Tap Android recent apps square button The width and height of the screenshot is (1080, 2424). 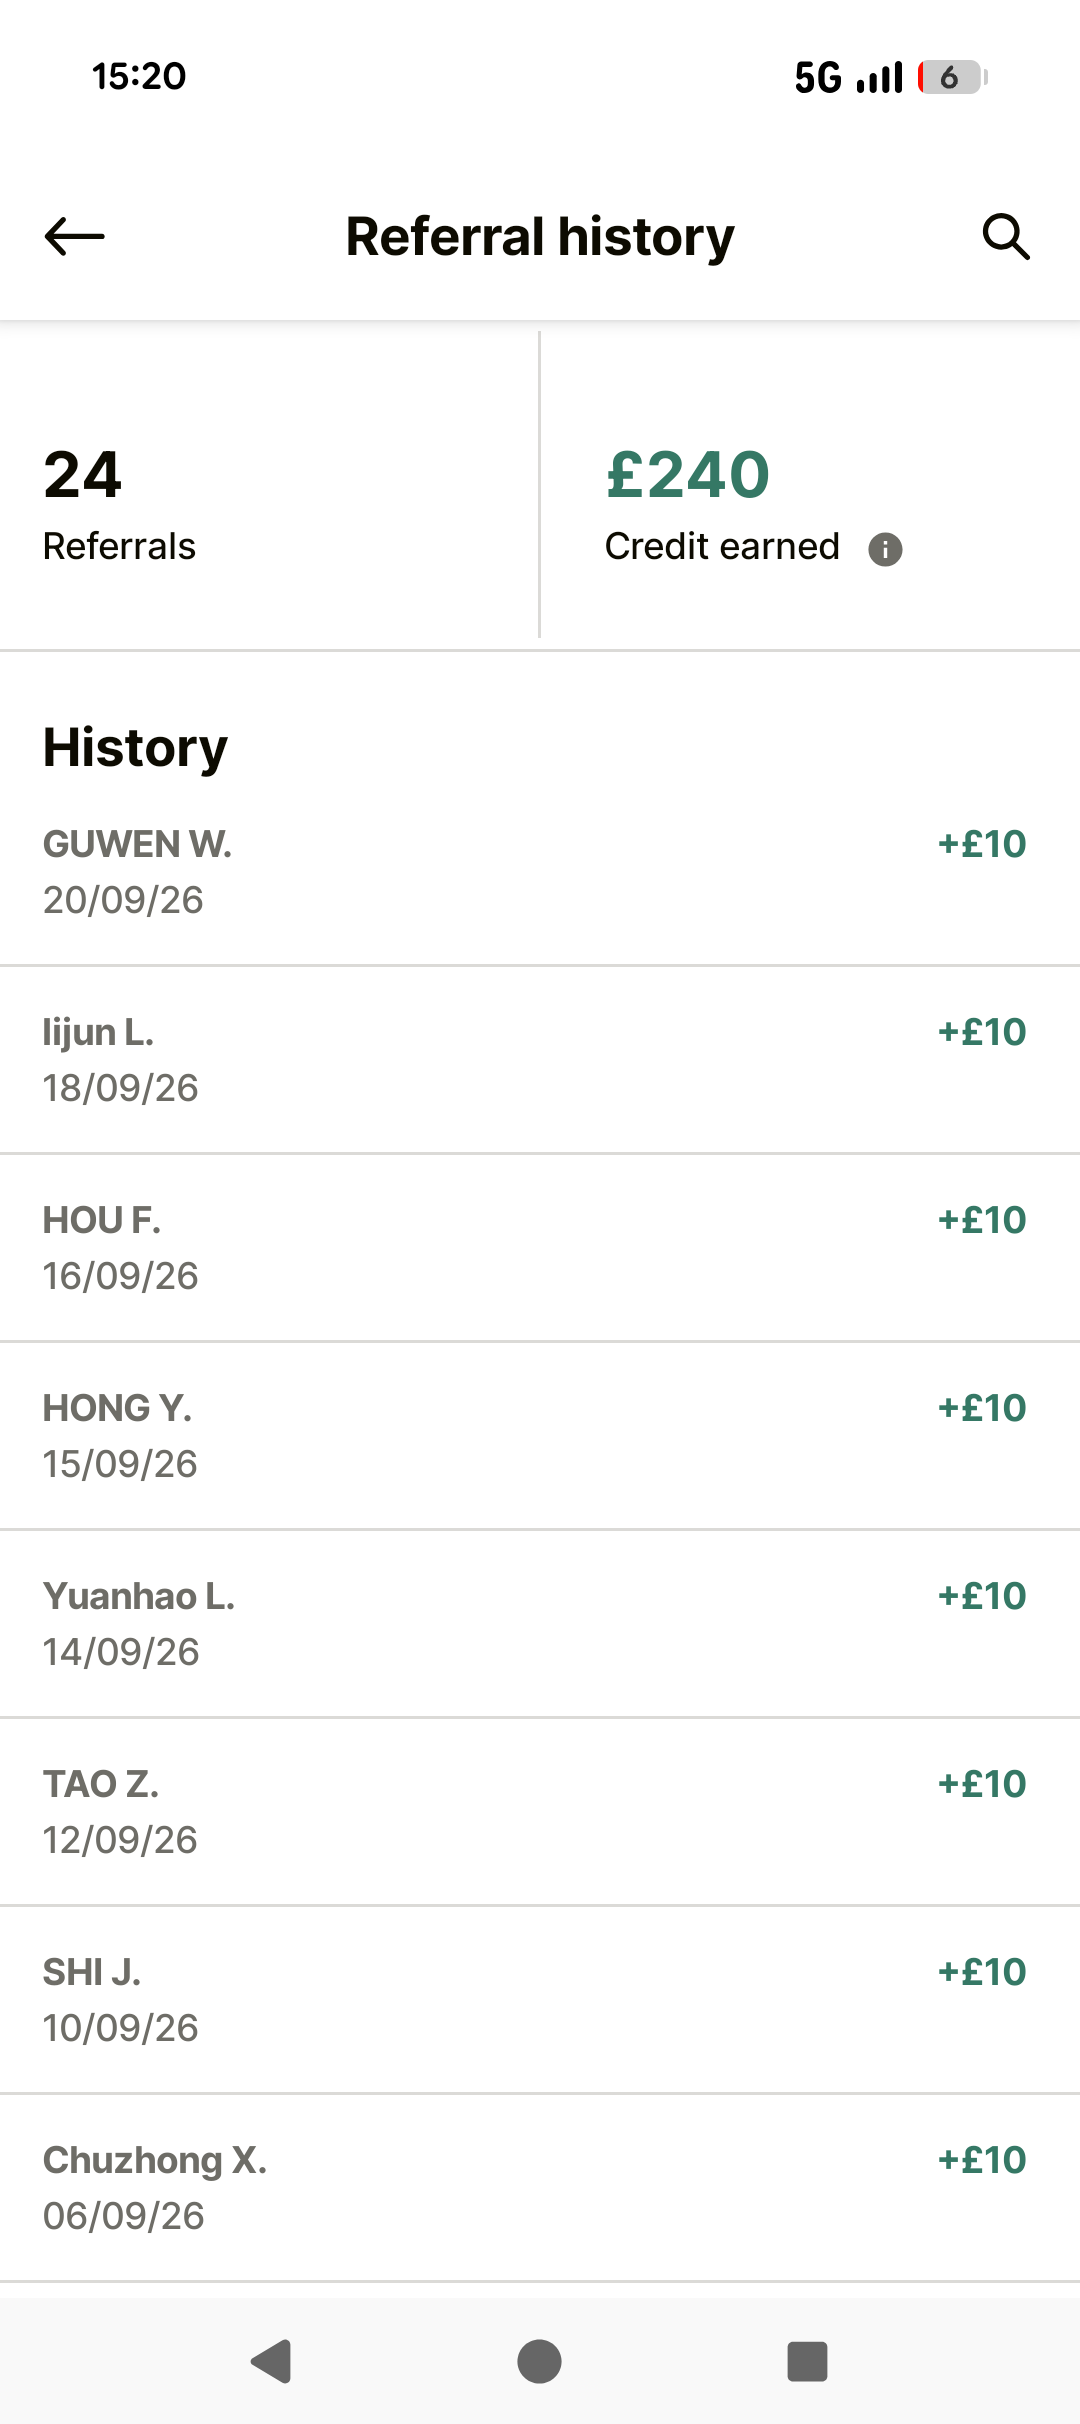click(x=807, y=2362)
